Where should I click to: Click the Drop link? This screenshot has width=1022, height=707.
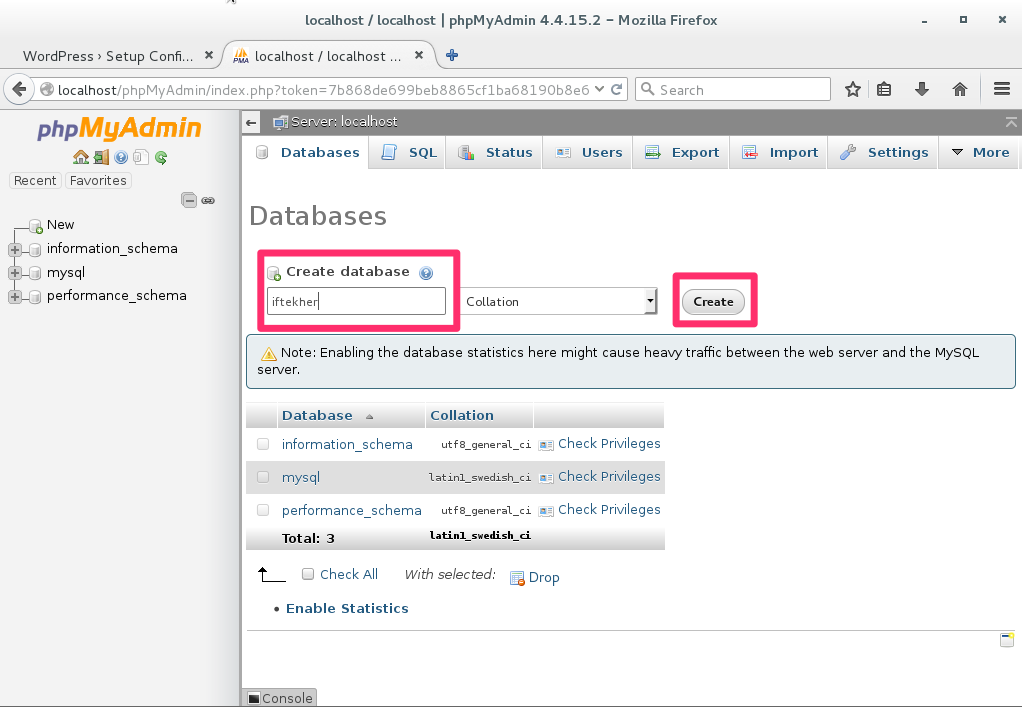(x=544, y=577)
